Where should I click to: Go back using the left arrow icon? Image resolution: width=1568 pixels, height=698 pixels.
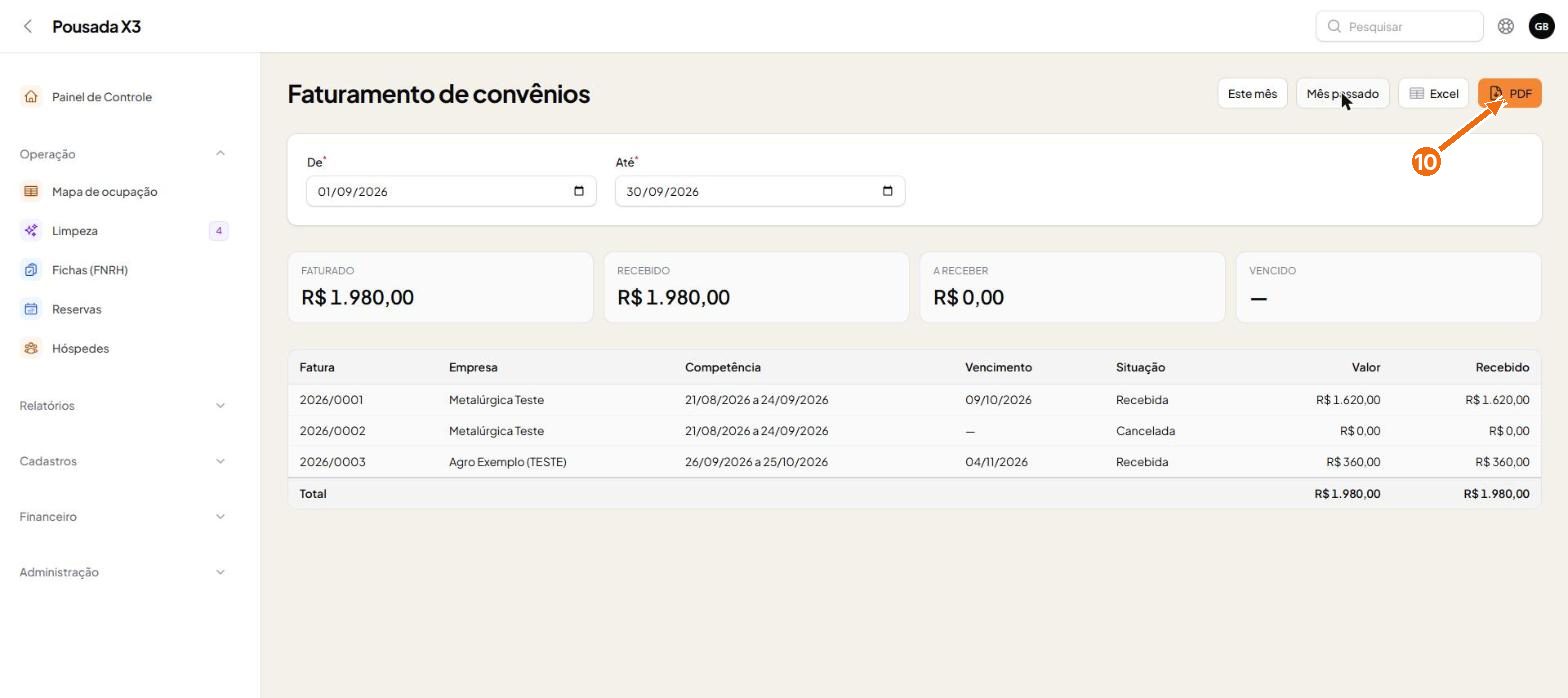point(28,26)
